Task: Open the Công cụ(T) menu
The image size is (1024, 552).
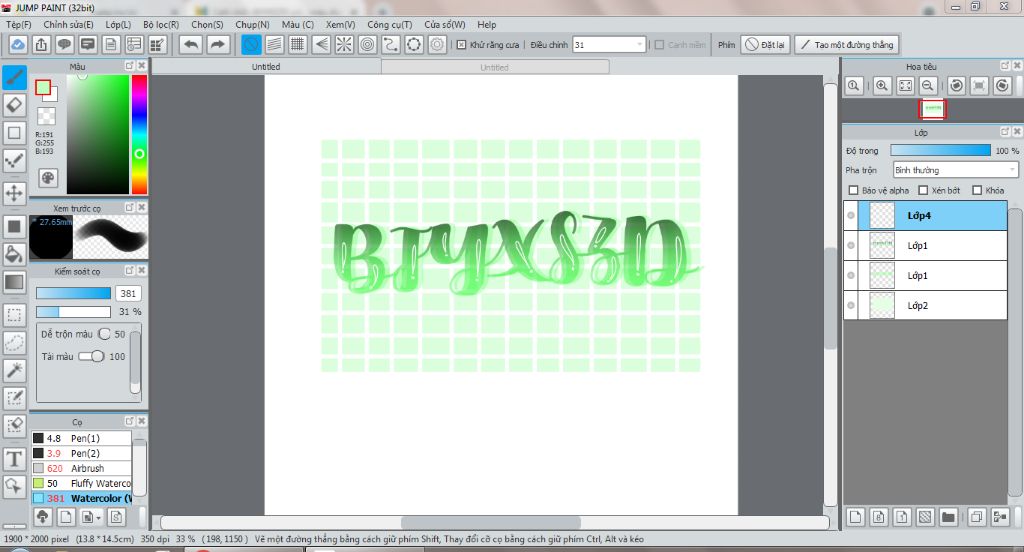Action: tap(389, 24)
